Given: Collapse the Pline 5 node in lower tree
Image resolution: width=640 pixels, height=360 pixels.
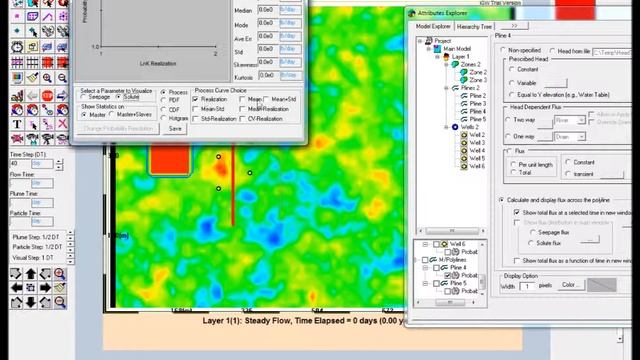Looking at the screenshot, I should [x=425, y=283].
